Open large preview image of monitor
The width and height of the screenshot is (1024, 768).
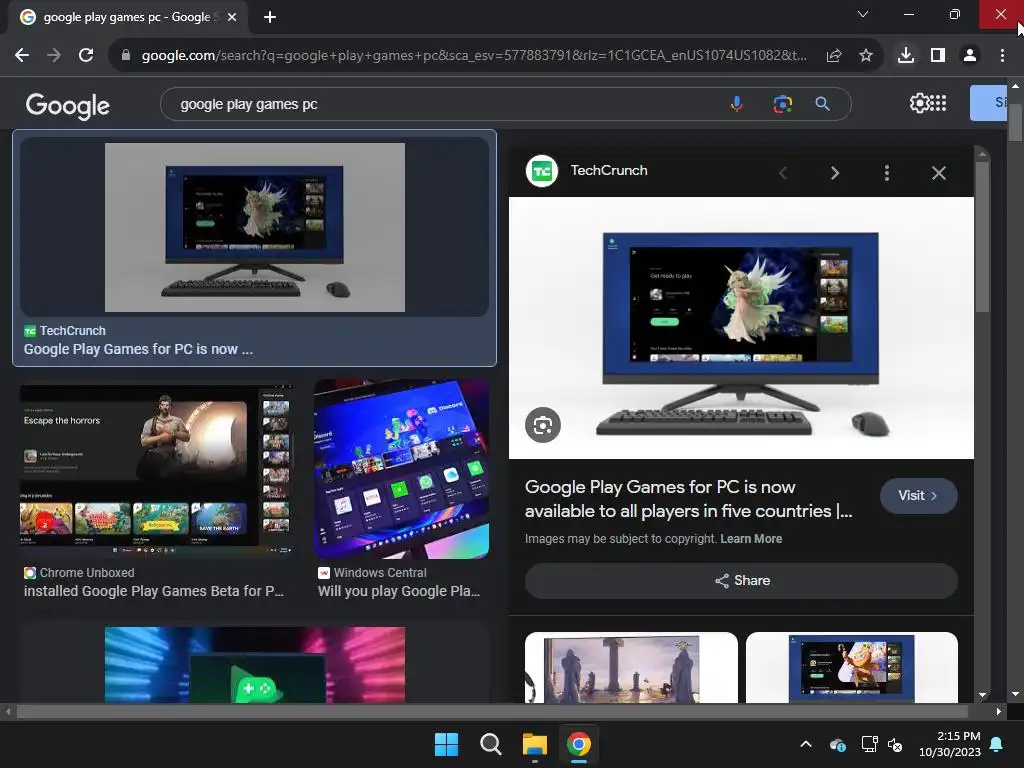741,328
